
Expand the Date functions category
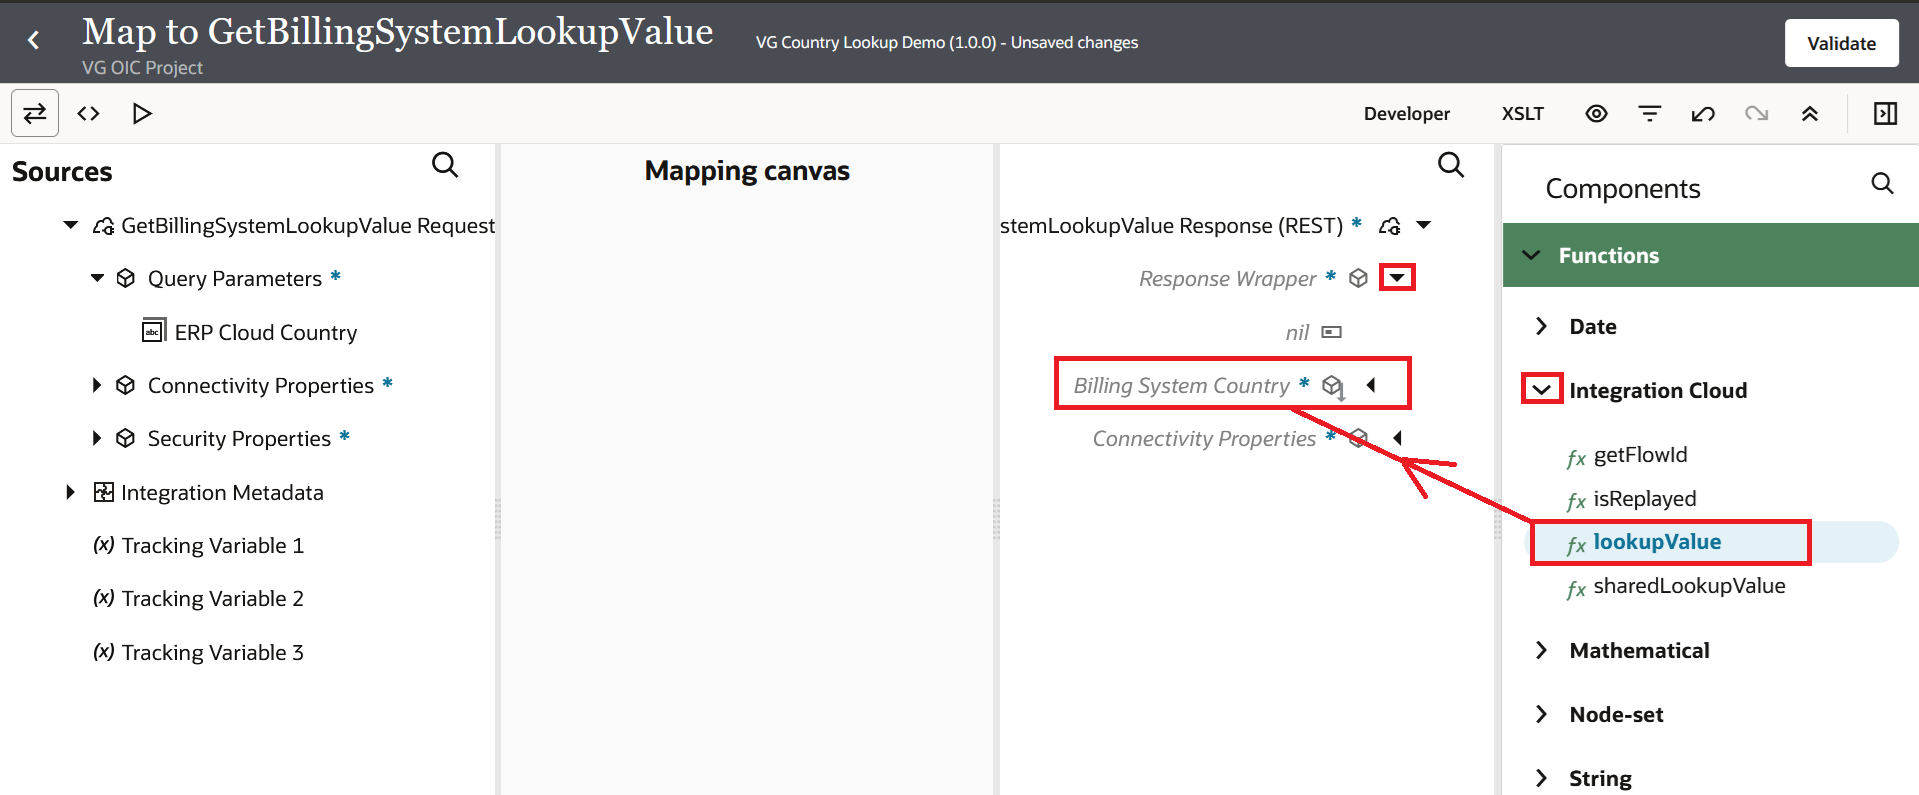click(x=1541, y=326)
